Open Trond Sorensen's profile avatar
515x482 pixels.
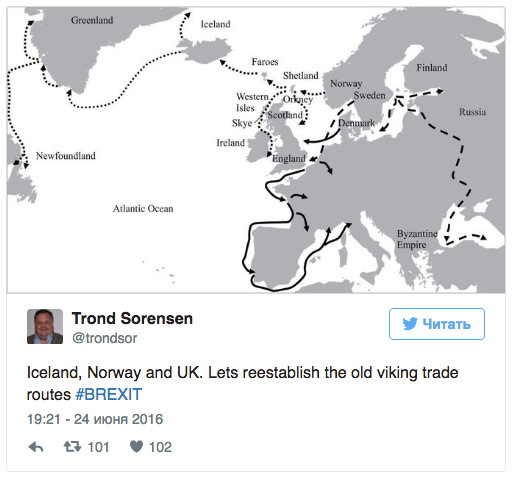point(45,326)
